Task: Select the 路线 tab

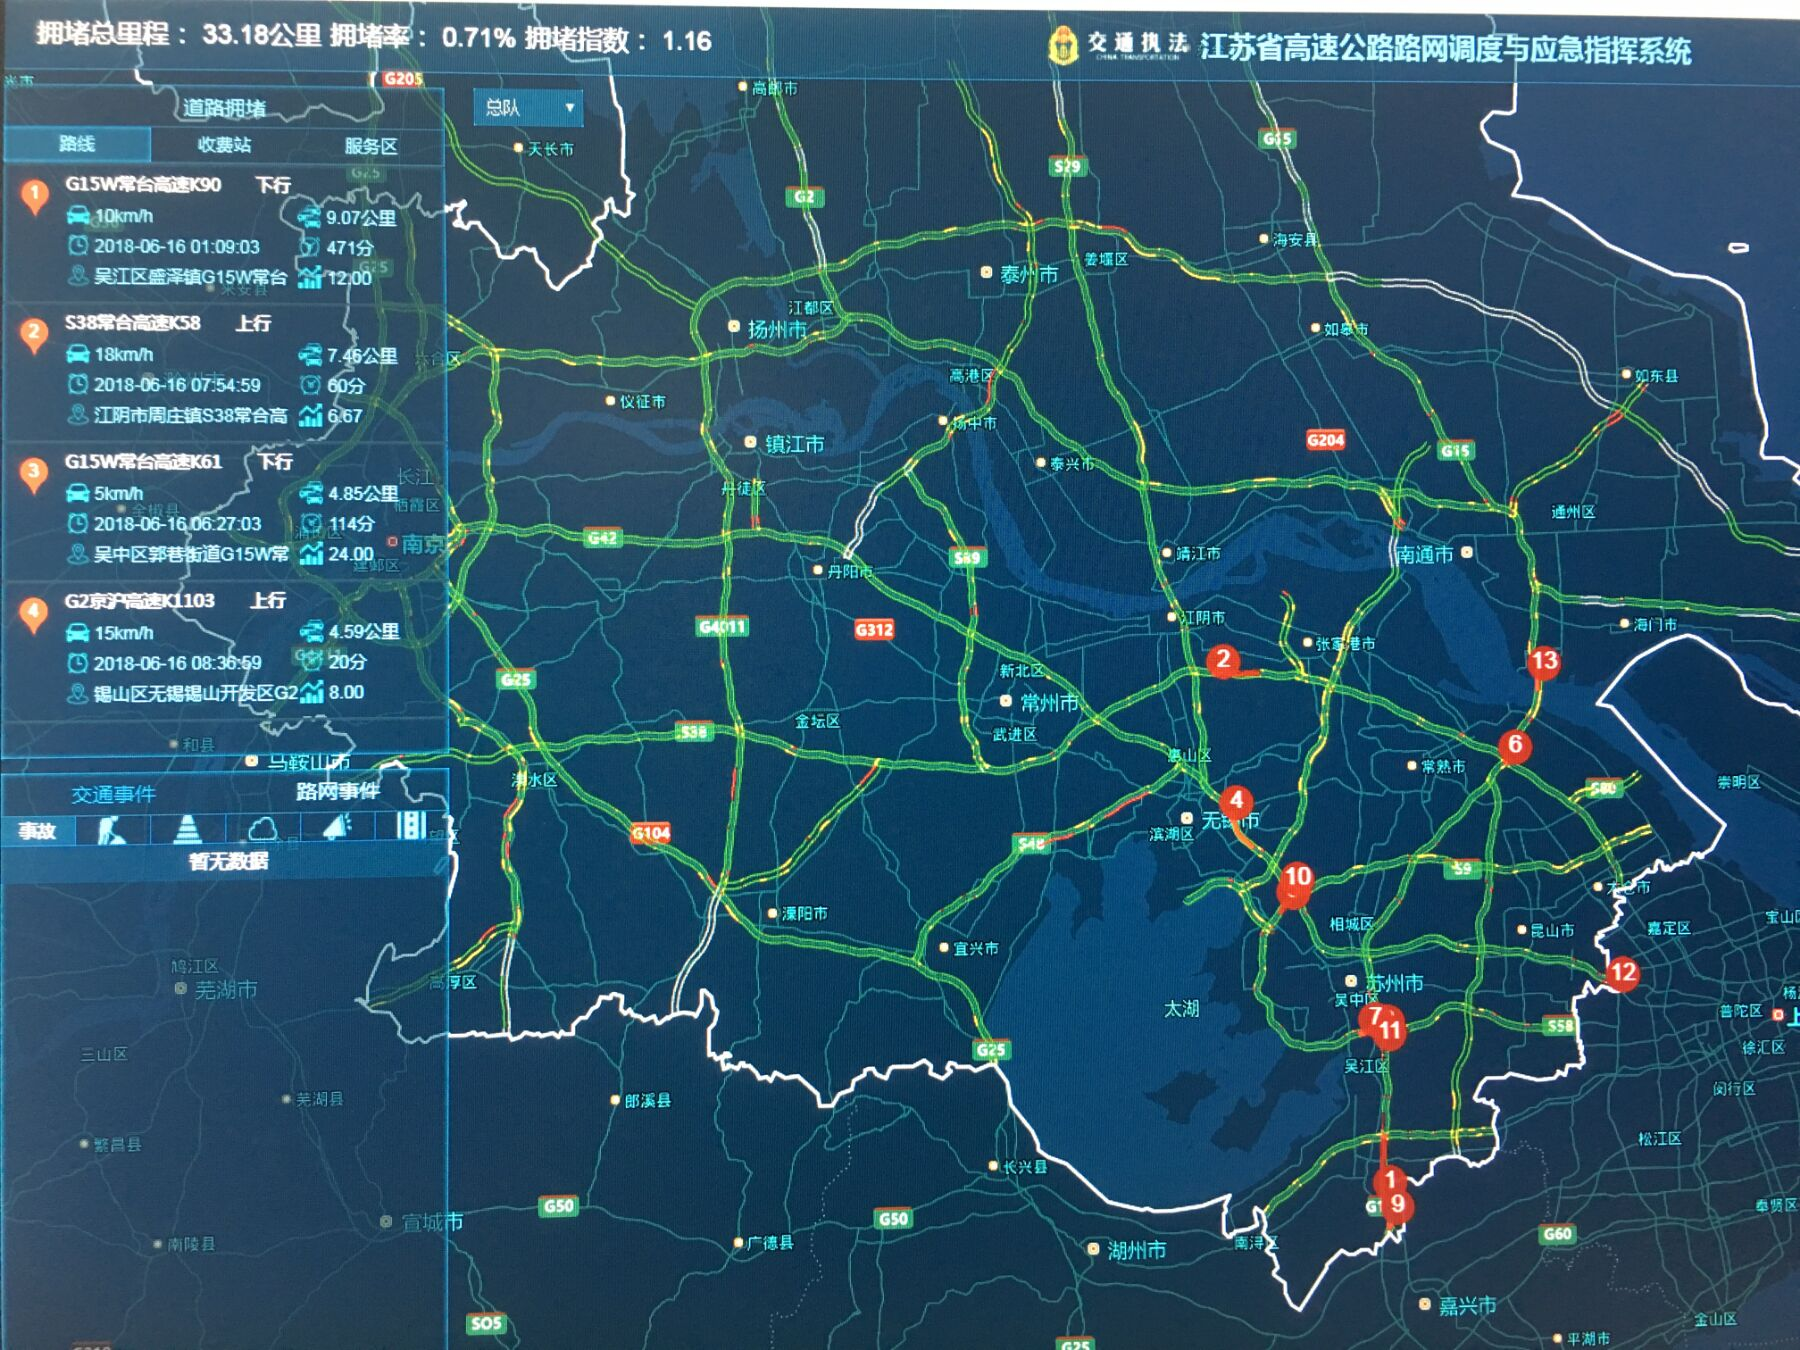Action: tap(77, 145)
